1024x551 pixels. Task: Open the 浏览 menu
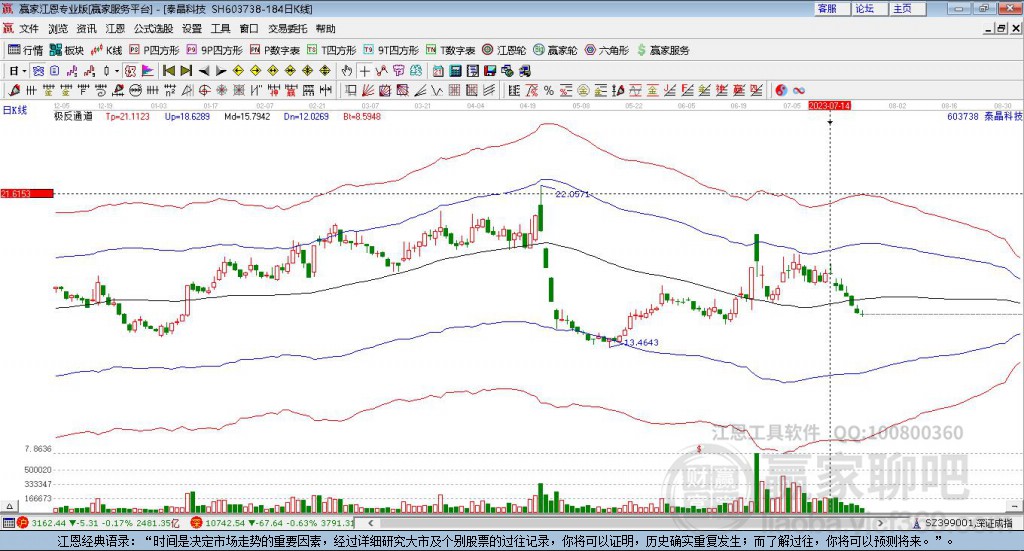(x=58, y=29)
